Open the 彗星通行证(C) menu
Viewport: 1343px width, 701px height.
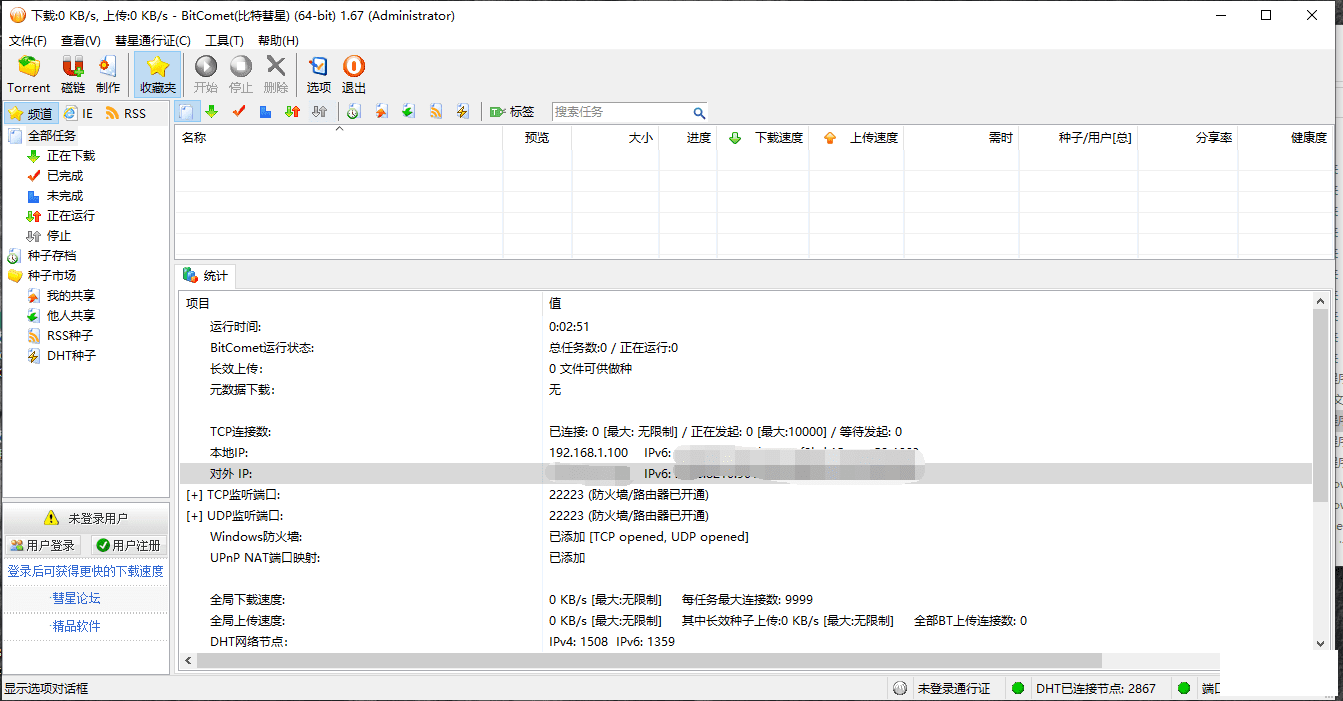tap(153, 41)
